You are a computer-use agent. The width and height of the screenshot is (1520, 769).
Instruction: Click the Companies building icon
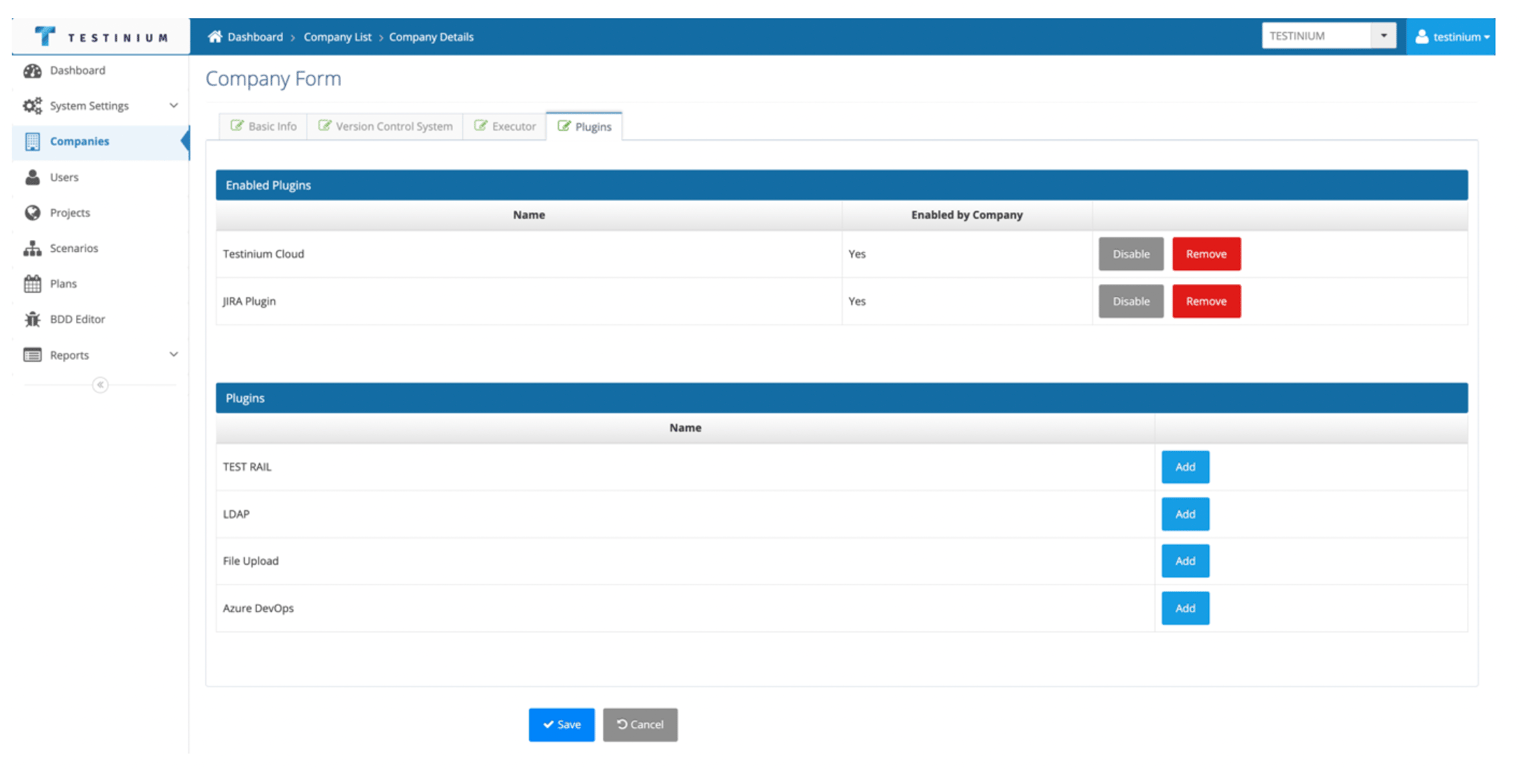pyautogui.click(x=32, y=142)
